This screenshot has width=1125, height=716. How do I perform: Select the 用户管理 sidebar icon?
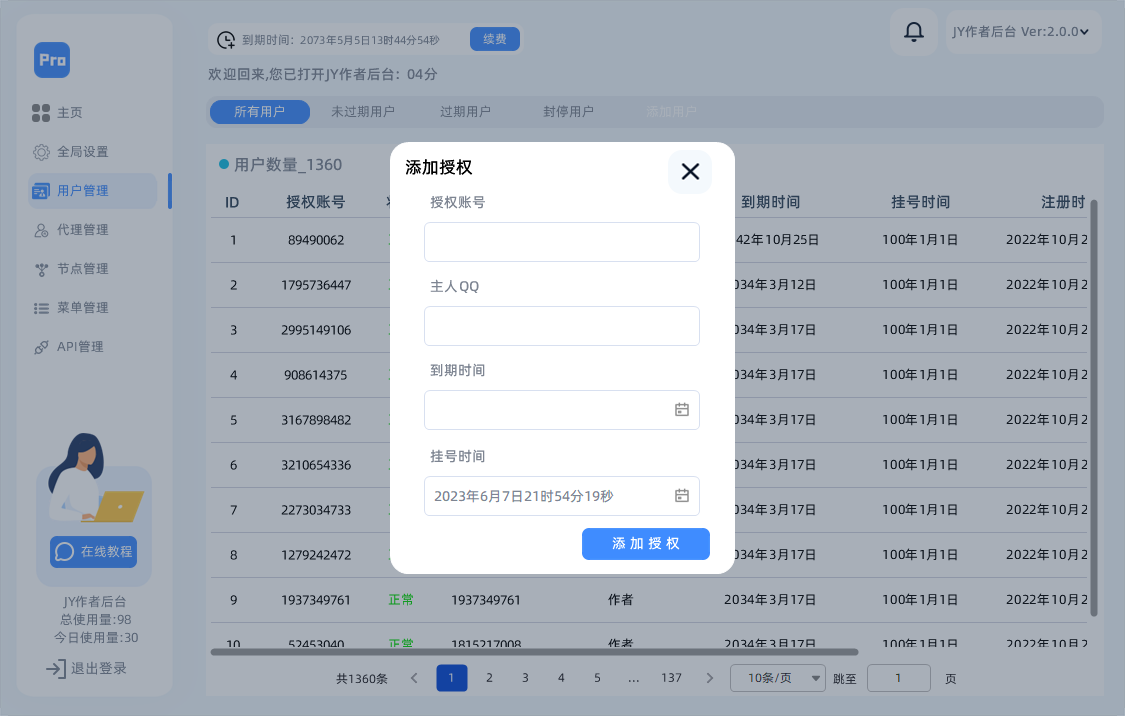tap(40, 190)
